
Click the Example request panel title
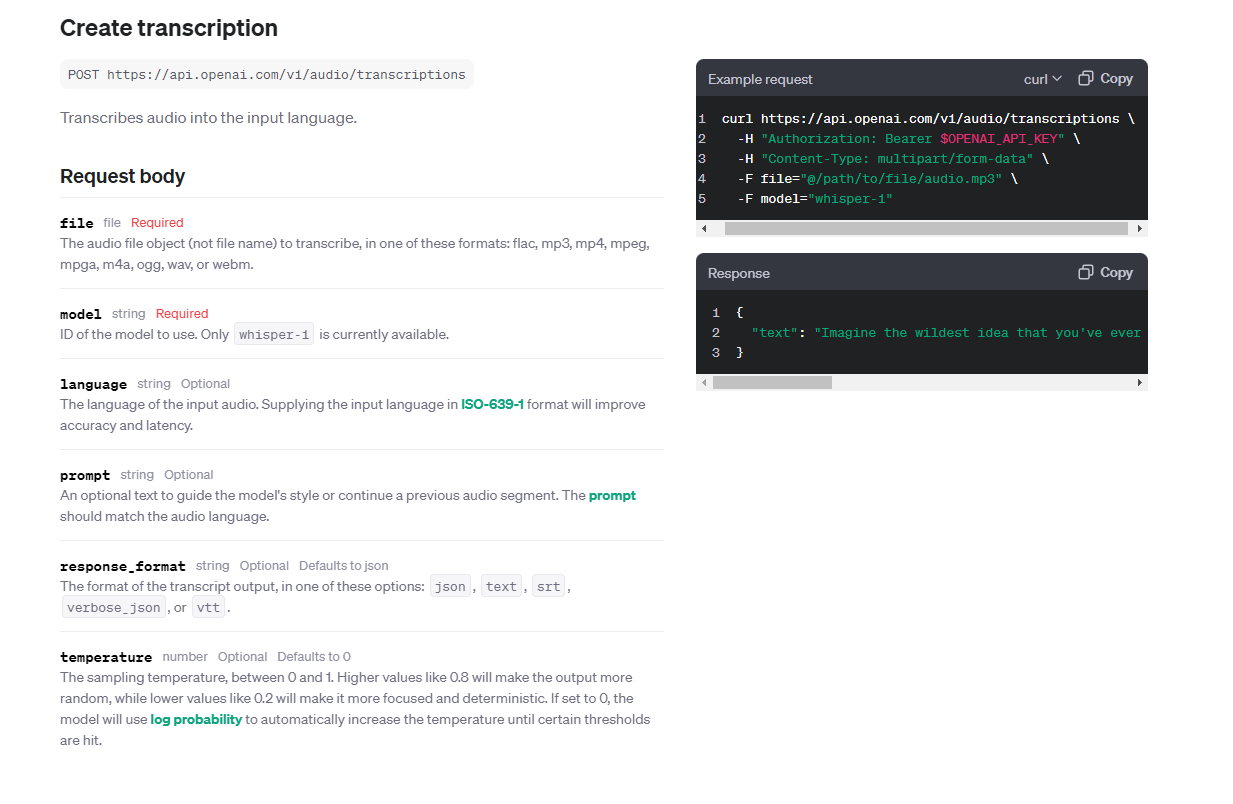(760, 79)
